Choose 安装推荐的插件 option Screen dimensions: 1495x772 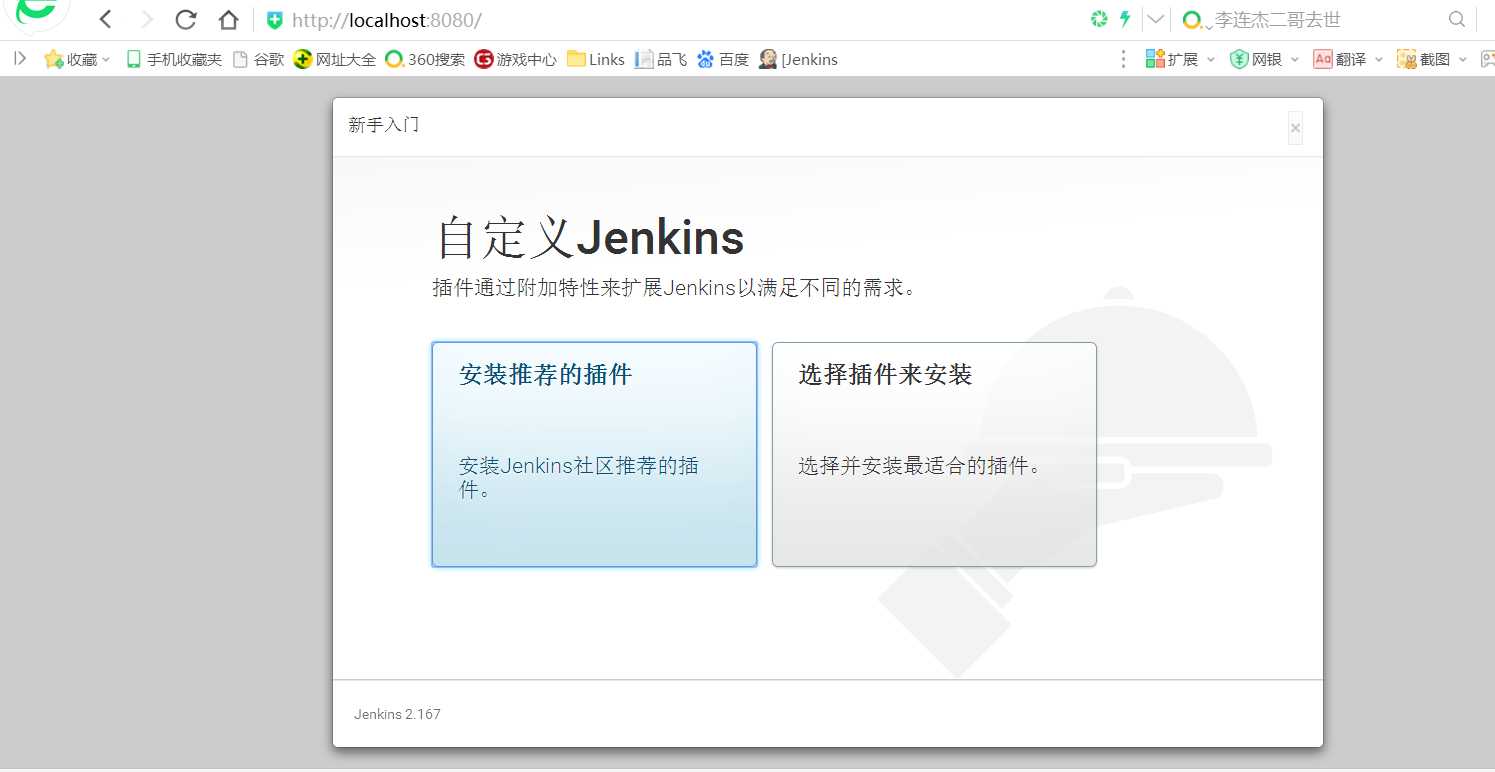[594, 454]
